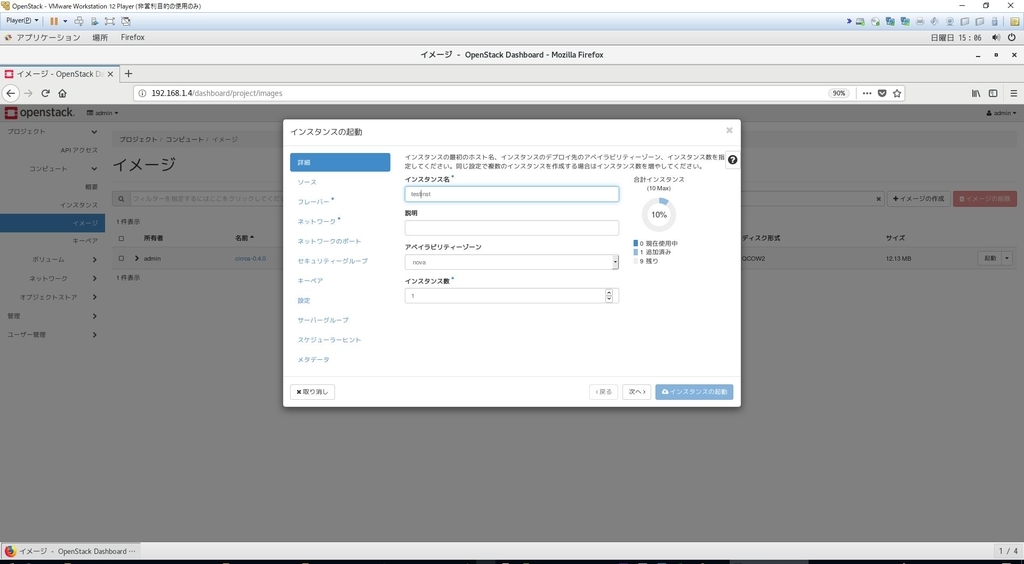This screenshot has height=564, width=1024.
Task: Open the admin project selector beside the logo
Action: click(x=103, y=113)
